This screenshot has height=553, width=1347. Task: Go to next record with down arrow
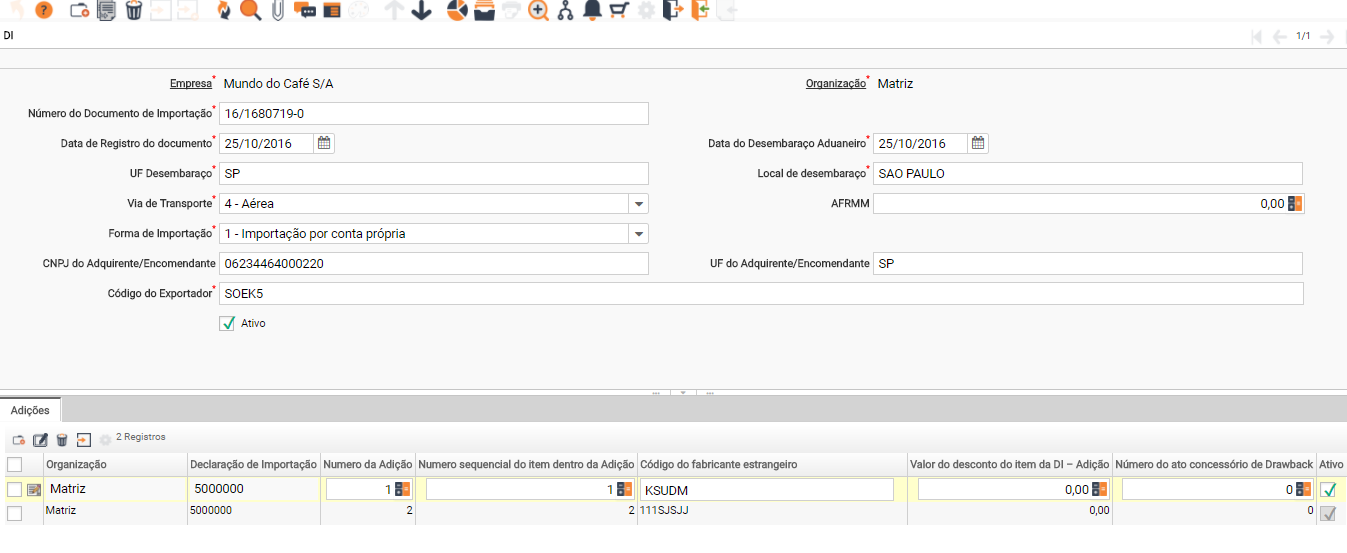click(x=421, y=11)
